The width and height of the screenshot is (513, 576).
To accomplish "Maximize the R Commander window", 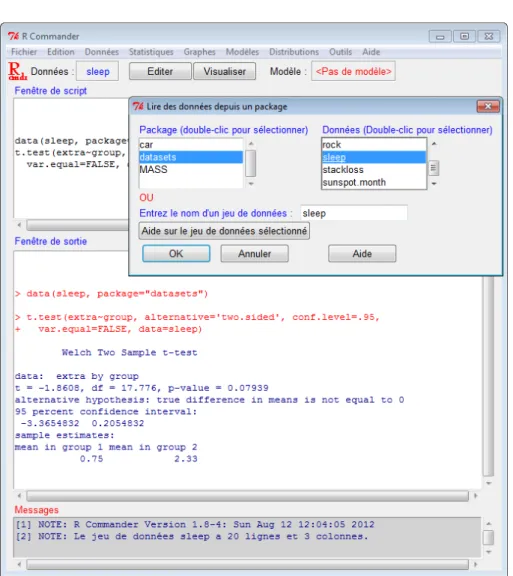I will 464,36.
